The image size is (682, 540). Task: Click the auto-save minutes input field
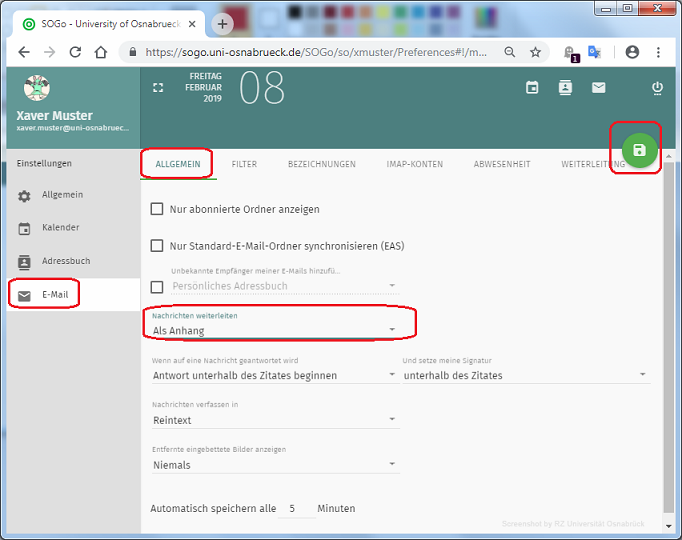click(297, 508)
